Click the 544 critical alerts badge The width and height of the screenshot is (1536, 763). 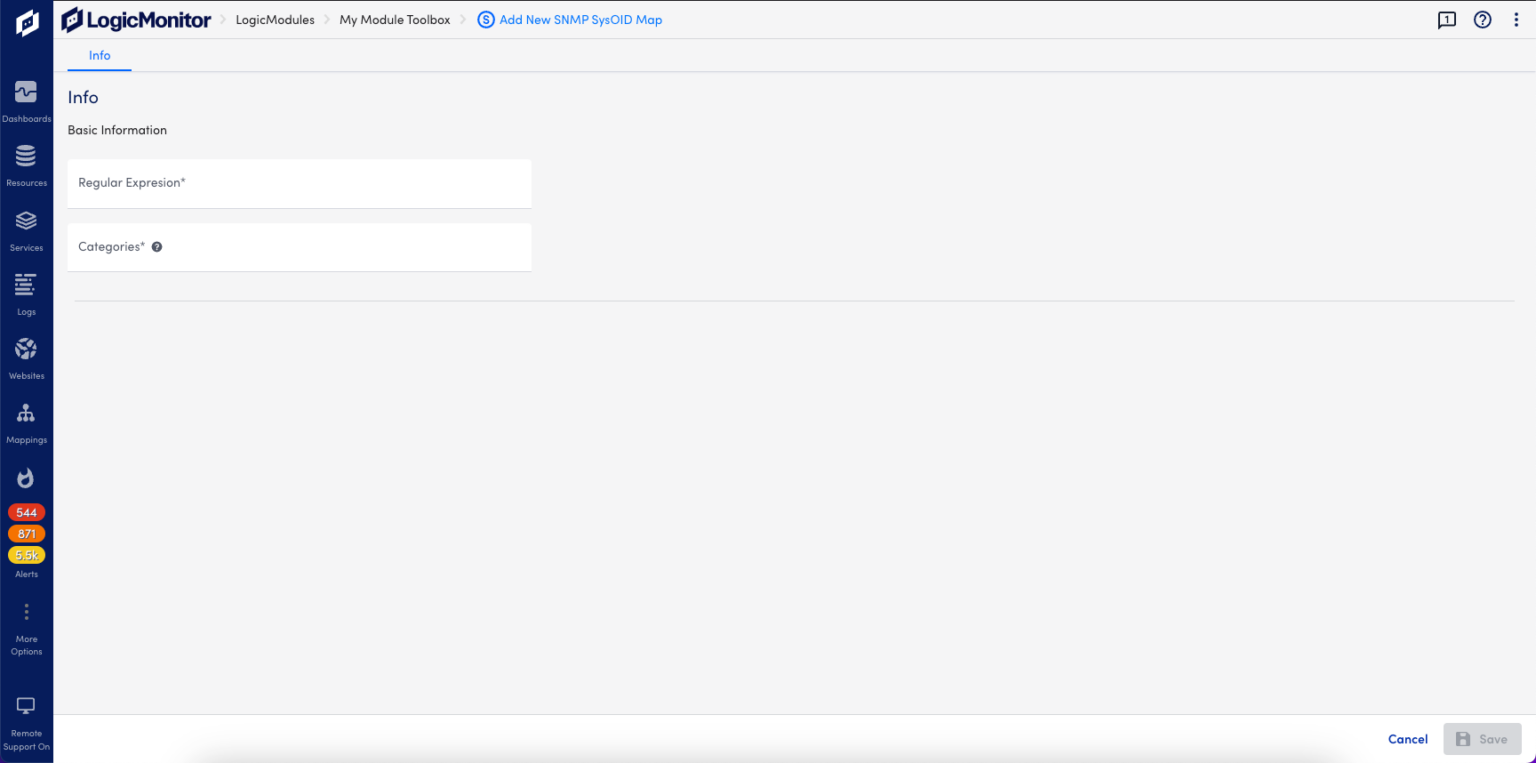pyautogui.click(x=26, y=512)
